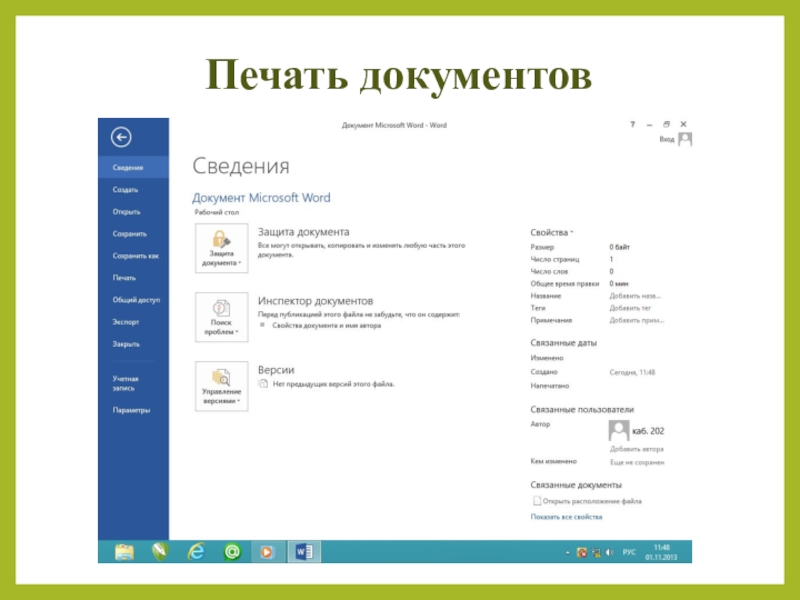Click author avatar next to каб. 202
This screenshot has height=600, width=800.
click(619, 431)
